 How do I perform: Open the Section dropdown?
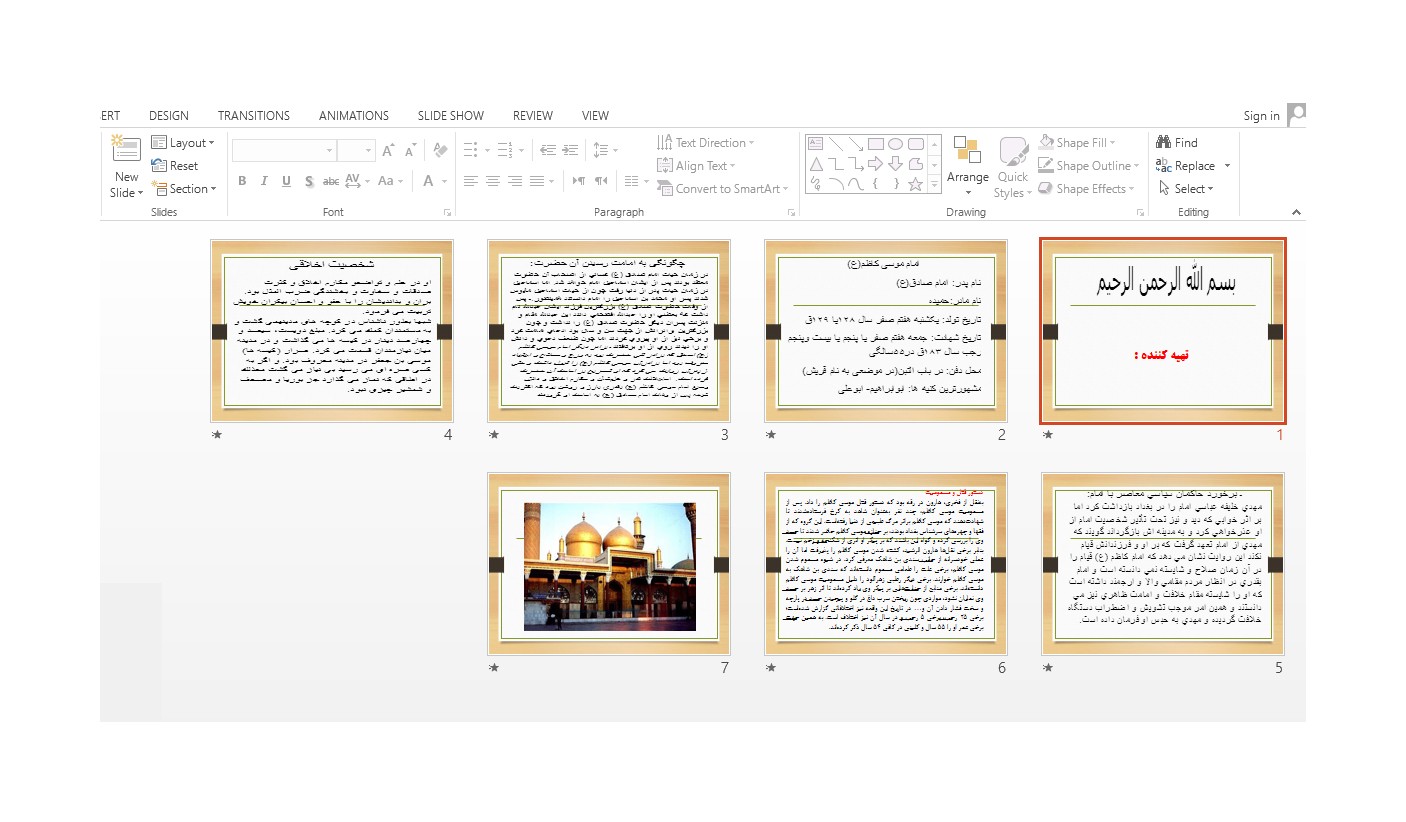(182, 189)
